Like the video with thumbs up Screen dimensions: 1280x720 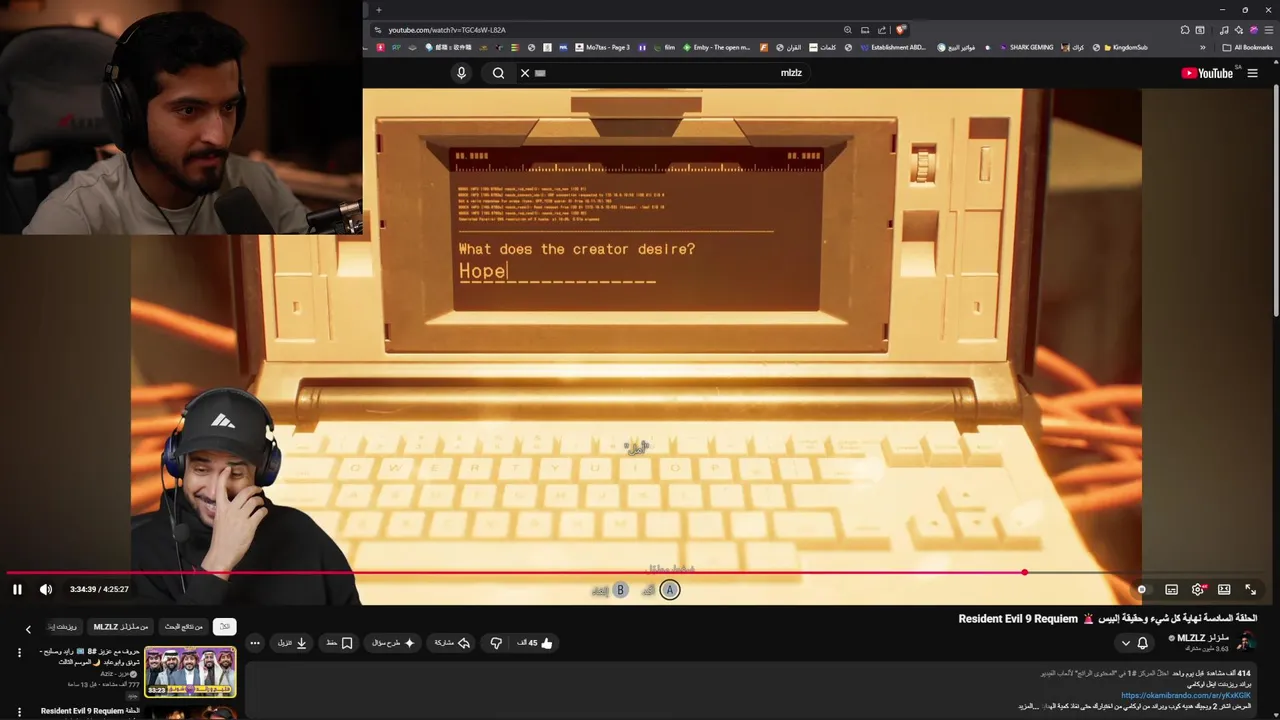coord(535,643)
